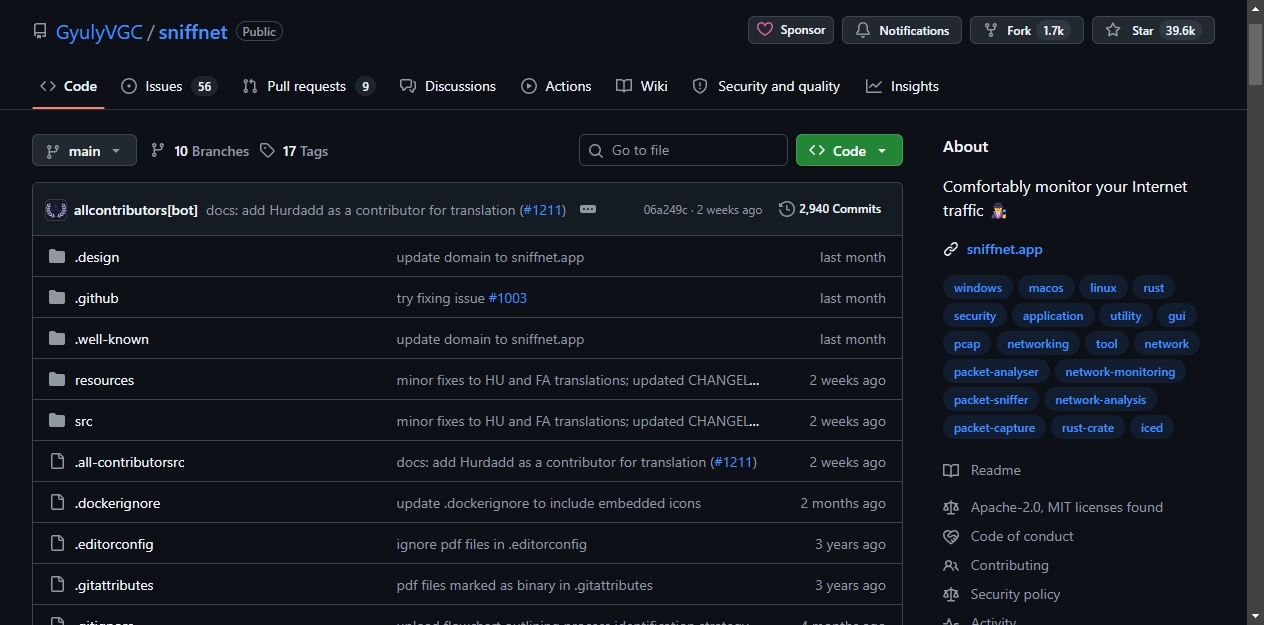The image size is (1264, 625).
Task: Open pull request #1211 in latest commit
Action: click(543, 210)
